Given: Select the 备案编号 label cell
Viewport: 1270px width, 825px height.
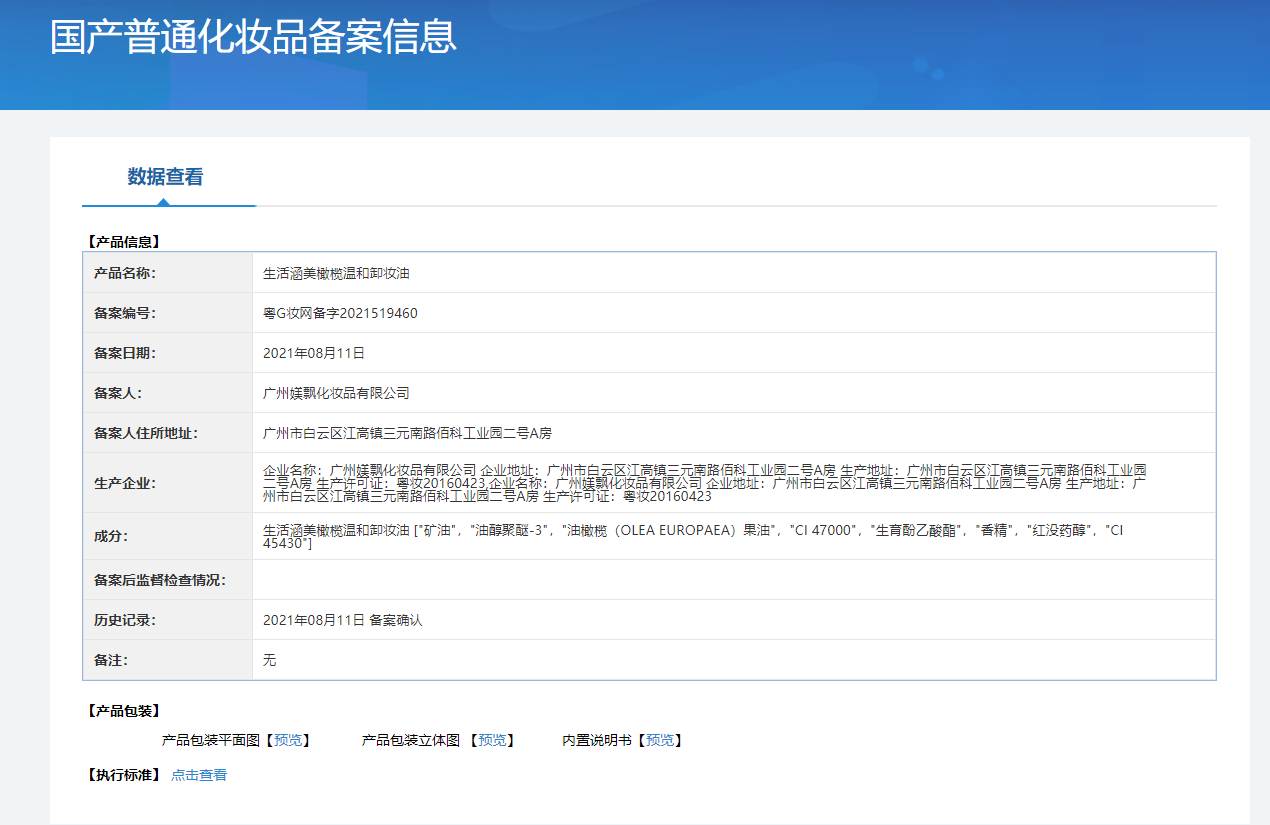Looking at the screenshot, I should [168, 313].
